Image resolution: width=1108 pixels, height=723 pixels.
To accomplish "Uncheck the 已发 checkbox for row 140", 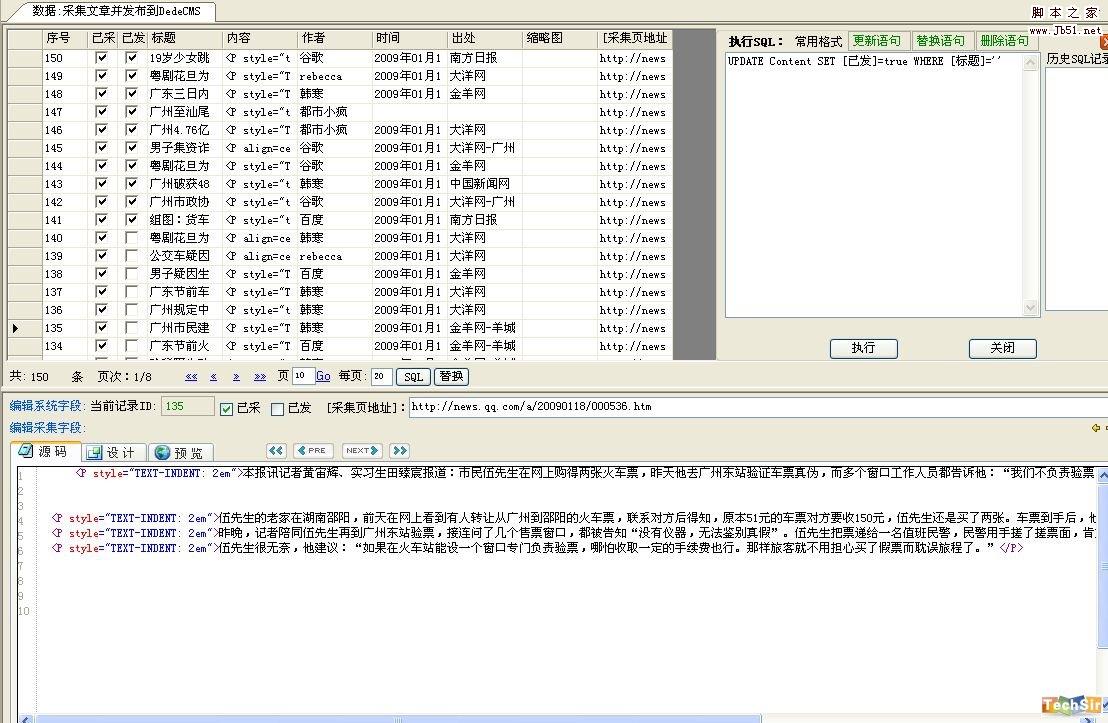I will coord(132,238).
